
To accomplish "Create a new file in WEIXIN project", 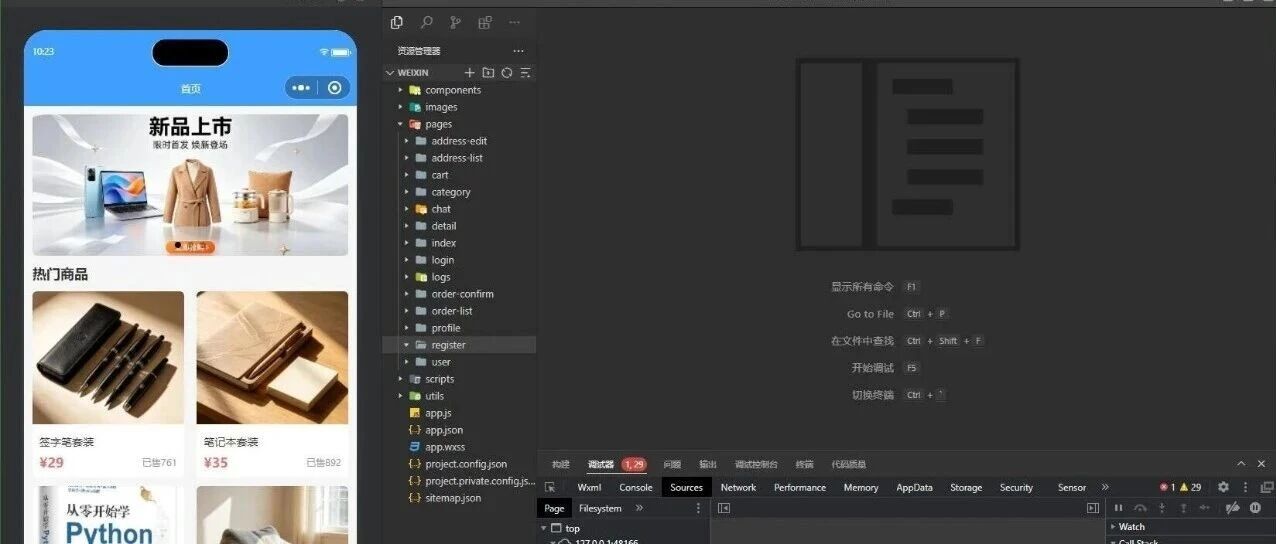I will click(470, 73).
